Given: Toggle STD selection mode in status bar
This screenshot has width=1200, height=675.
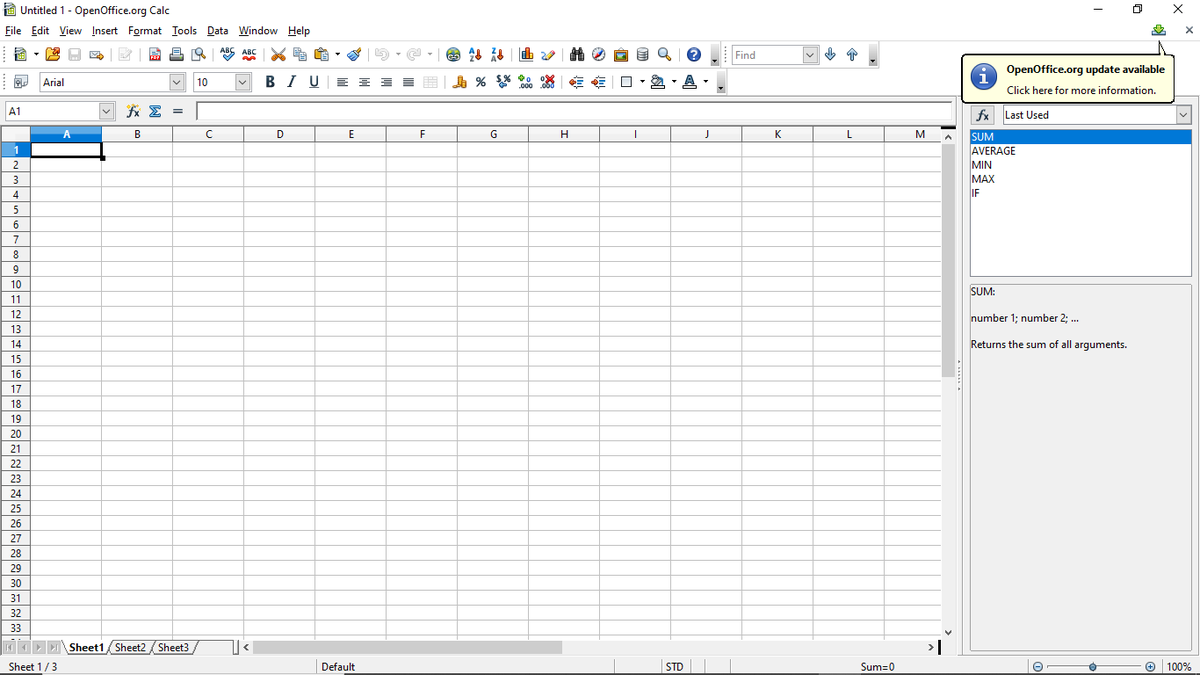Looking at the screenshot, I should (x=675, y=667).
